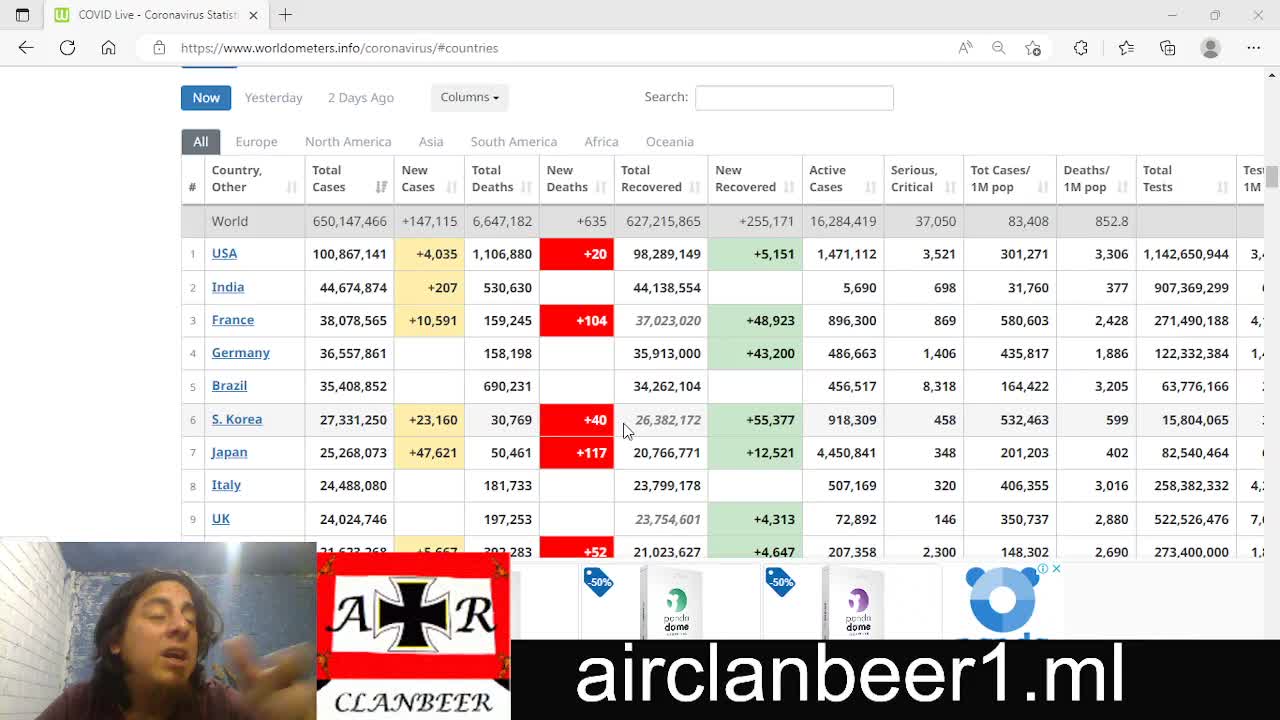Image resolution: width=1280 pixels, height=720 pixels.
Task: Select the Now data button
Action: coord(206,97)
